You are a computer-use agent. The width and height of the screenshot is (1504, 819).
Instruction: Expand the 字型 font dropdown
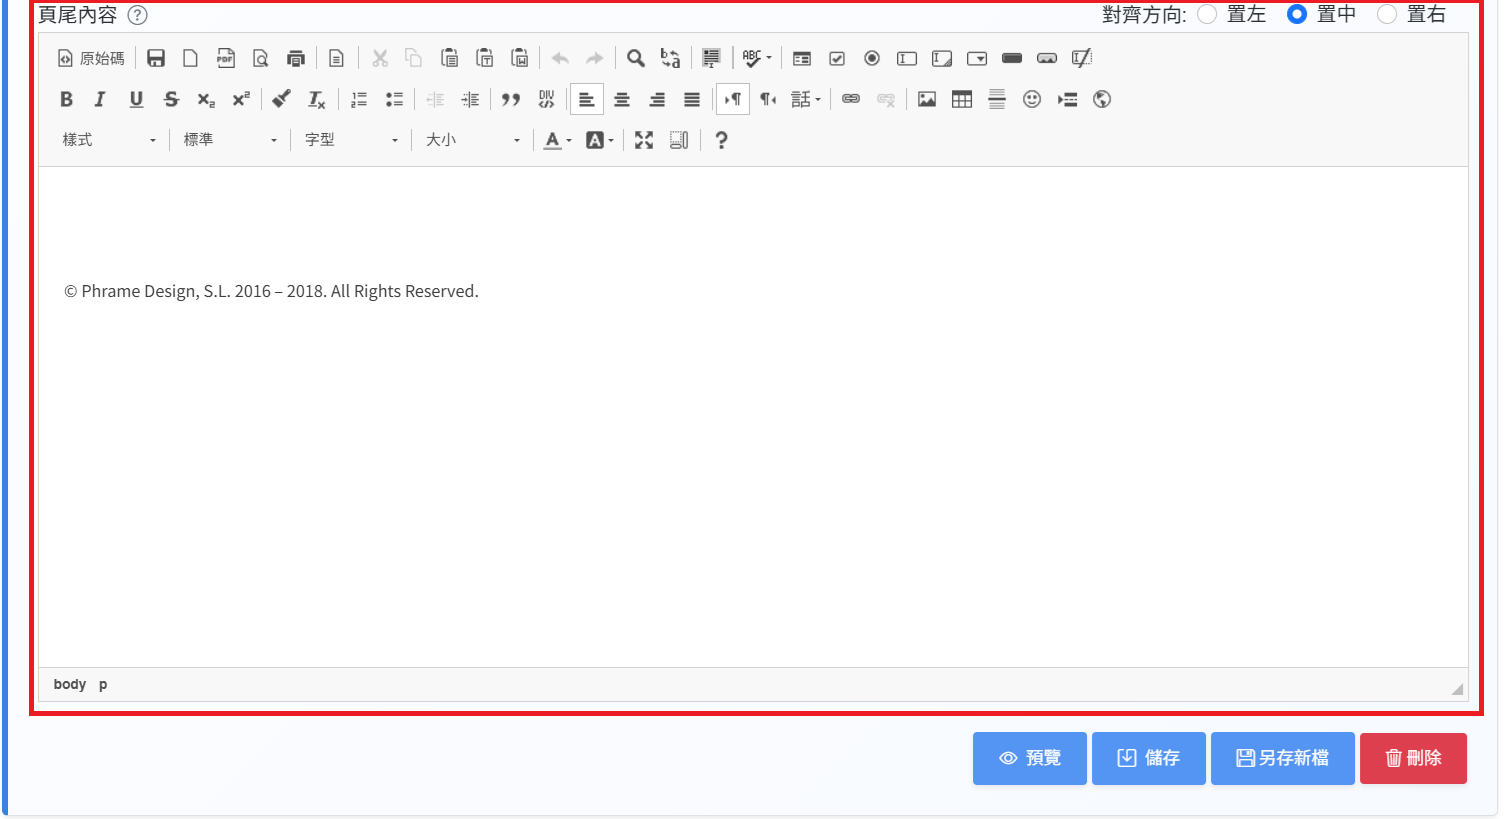[x=352, y=140]
